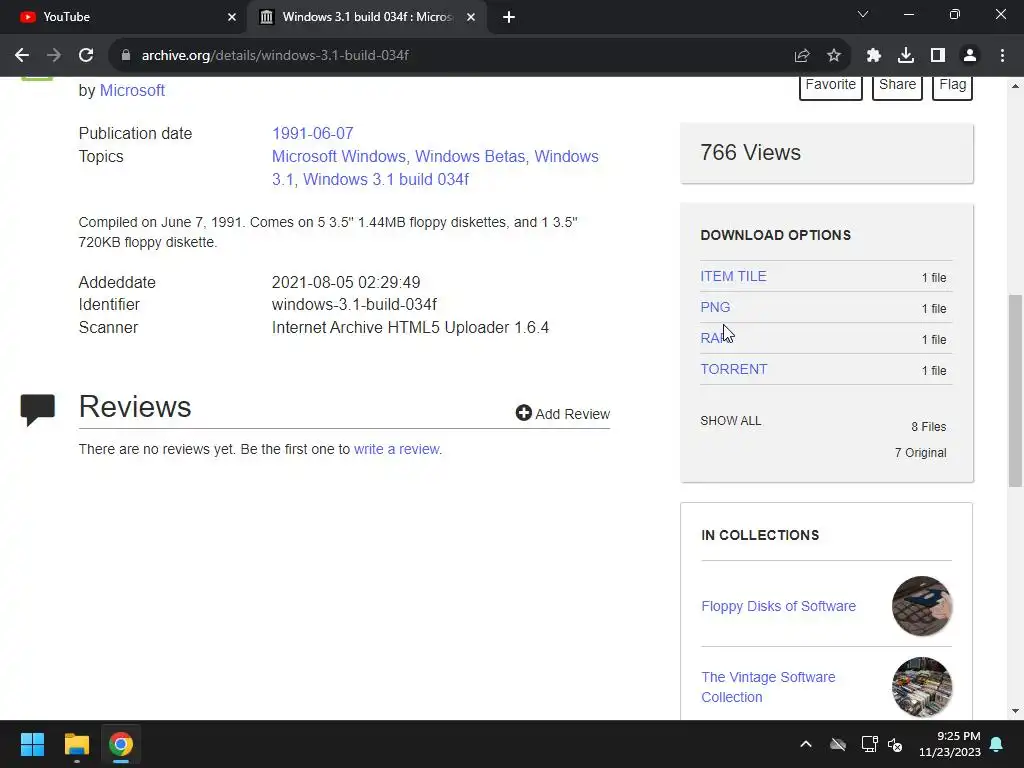Download the ITEM TILE file
The height and width of the screenshot is (768, 1024).
733,276
